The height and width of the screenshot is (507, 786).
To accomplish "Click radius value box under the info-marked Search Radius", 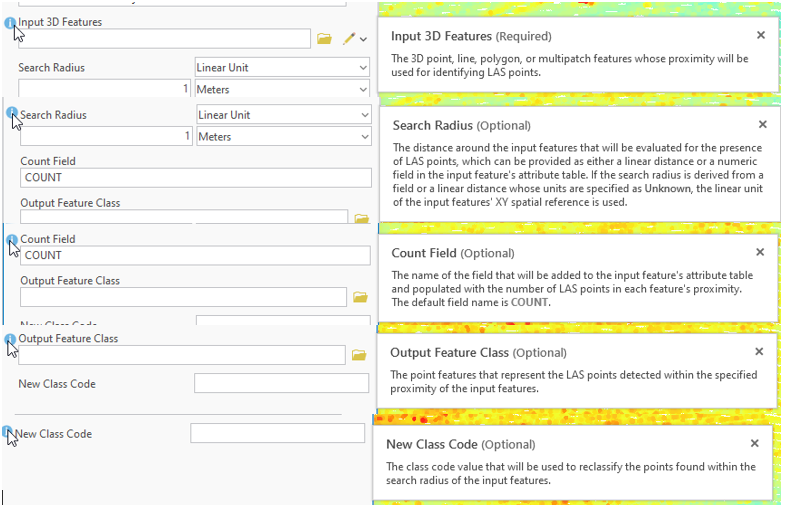I will 106,136.
